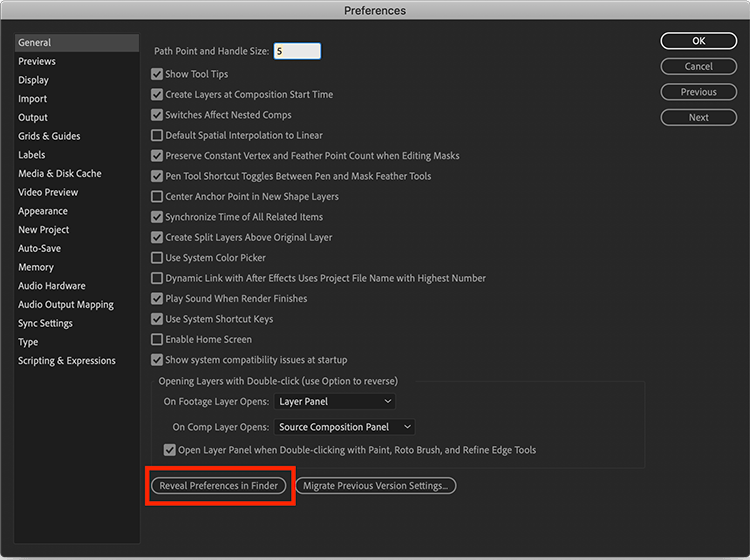Toggle Open Layer Panel when Double-clicking with Paint
The width and height of the screenshot is (750, 560).
(170, 450)
